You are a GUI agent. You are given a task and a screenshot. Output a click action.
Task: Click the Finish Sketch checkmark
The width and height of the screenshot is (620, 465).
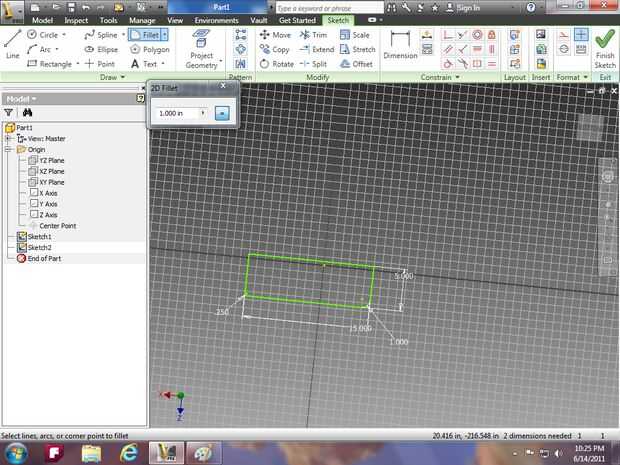point(605,48)
